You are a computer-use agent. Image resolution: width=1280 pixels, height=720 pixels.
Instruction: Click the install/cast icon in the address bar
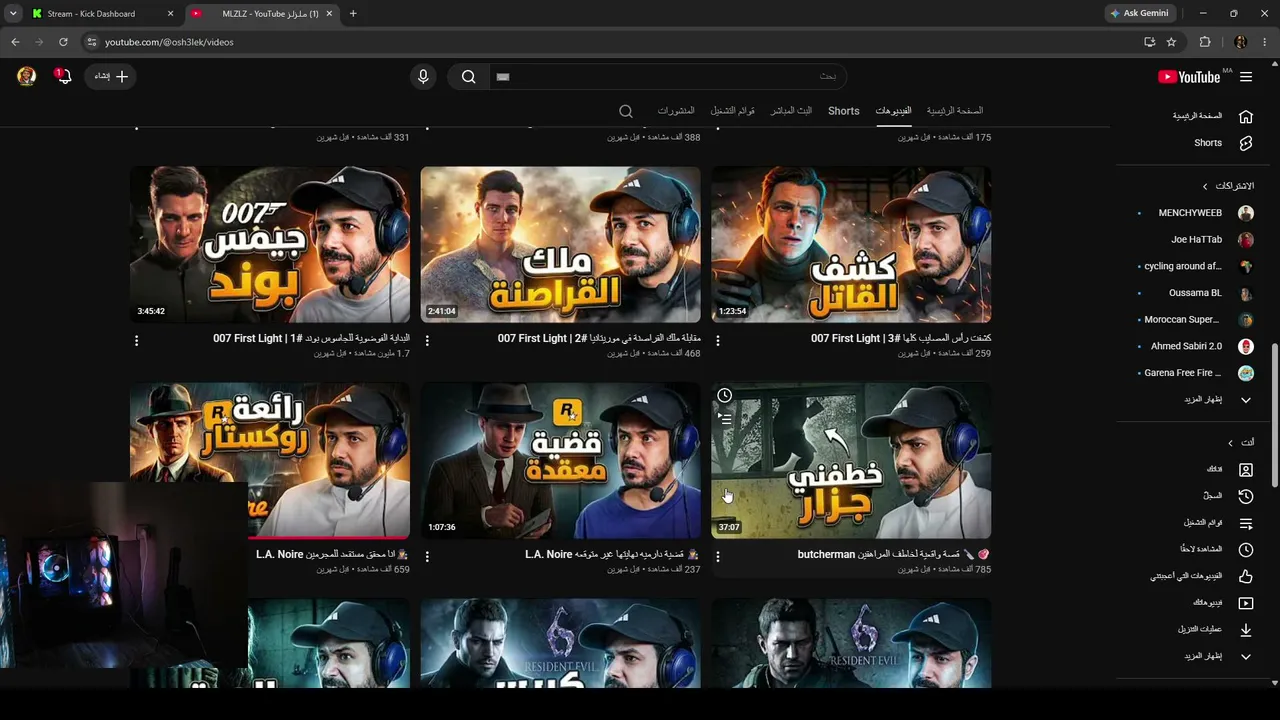point(1149,42)
